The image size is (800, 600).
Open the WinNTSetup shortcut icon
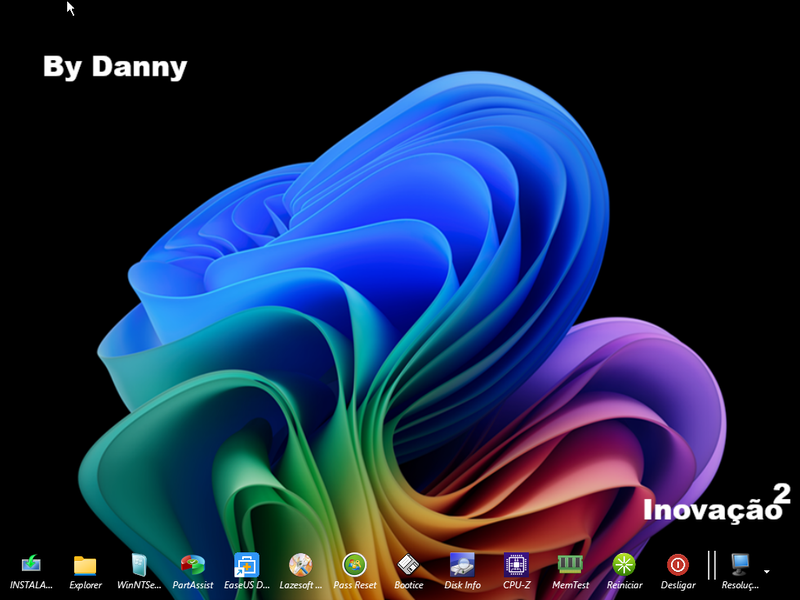click(139, 565)
